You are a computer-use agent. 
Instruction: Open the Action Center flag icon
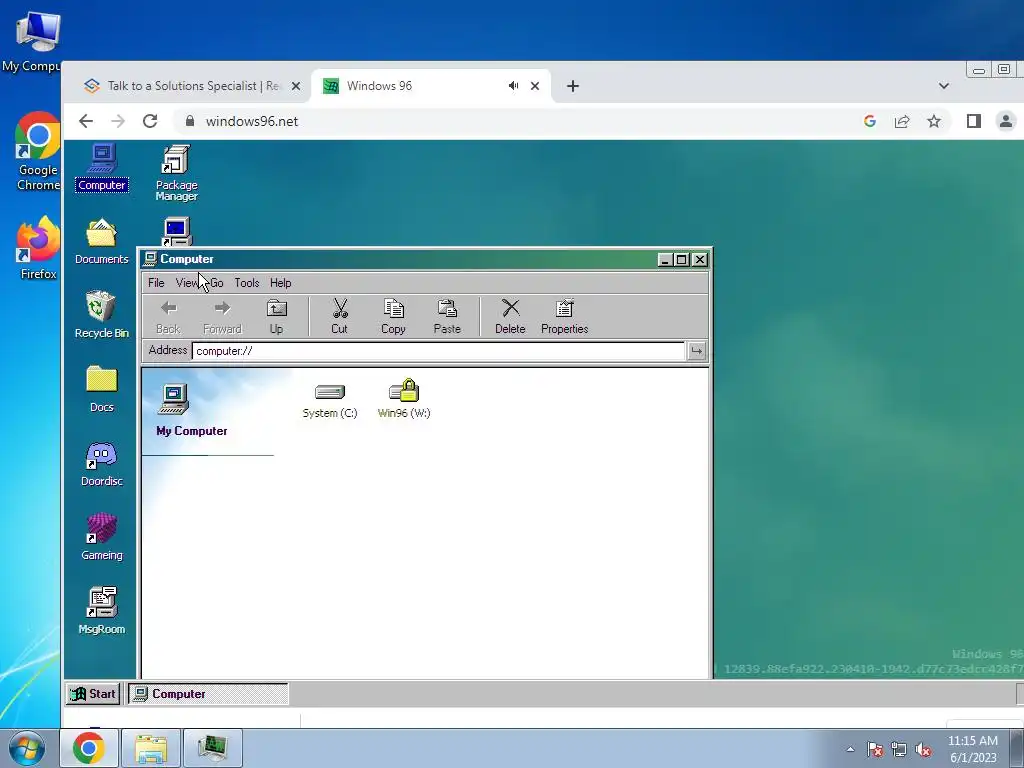click(875, 749)
